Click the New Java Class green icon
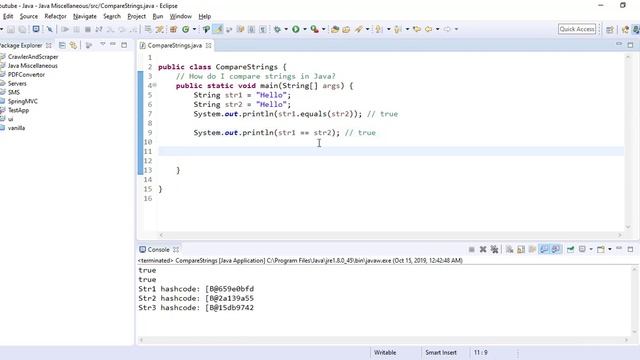This screenshot has width=640, height=360. coord(186,29)
